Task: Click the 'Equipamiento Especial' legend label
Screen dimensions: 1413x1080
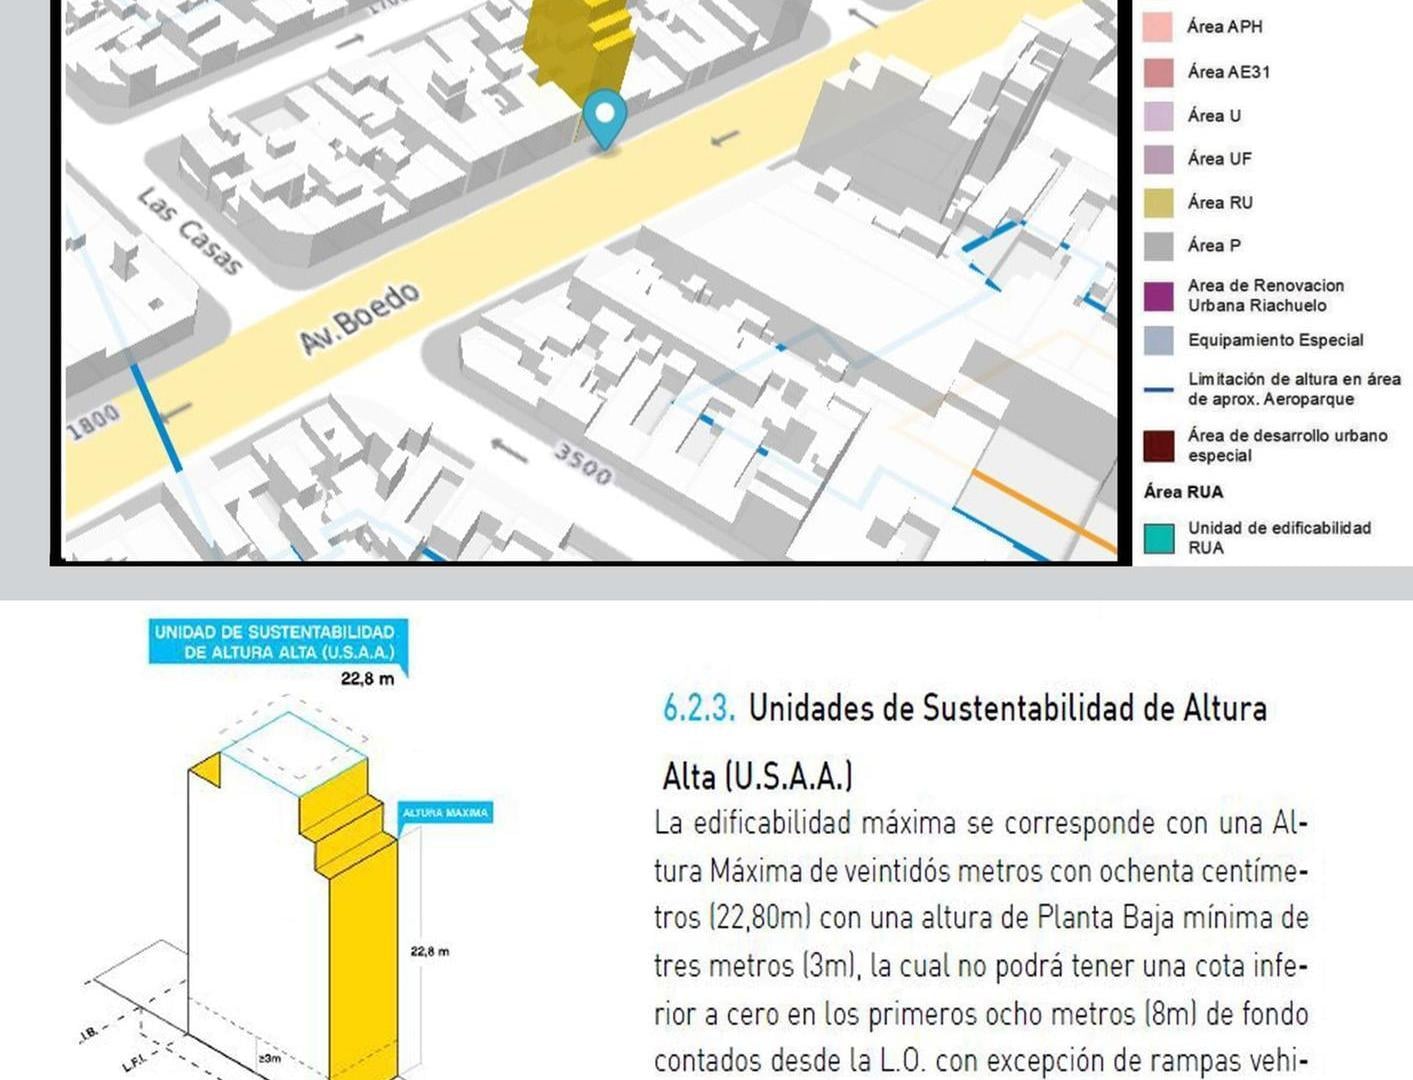Action: [1276, 340]
